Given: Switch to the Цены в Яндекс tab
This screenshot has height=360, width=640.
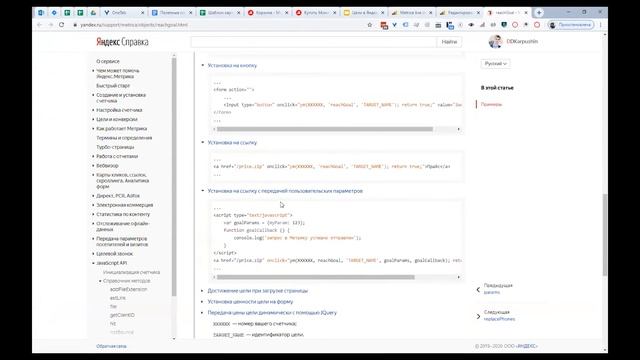Looking at the screenshot, I should click(363, 13).
